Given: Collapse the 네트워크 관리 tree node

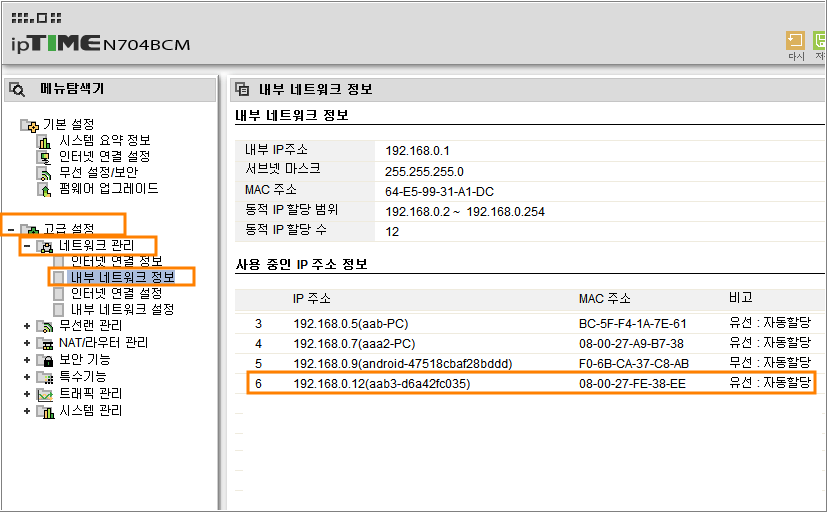Looking at the screenshot, I should click(27, 246).
